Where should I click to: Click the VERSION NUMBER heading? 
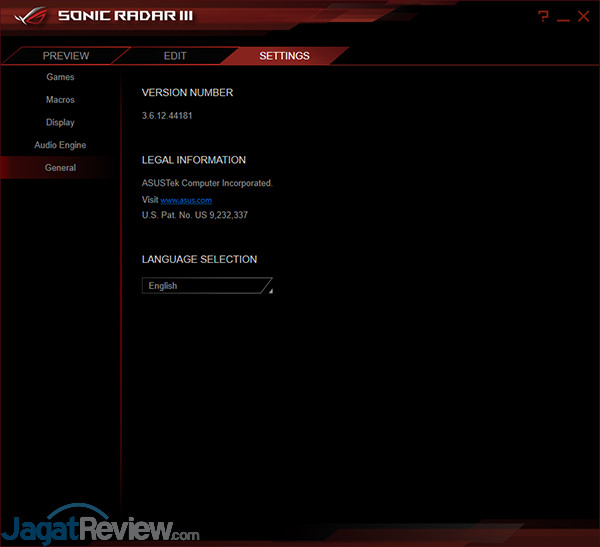pos(187,93)
